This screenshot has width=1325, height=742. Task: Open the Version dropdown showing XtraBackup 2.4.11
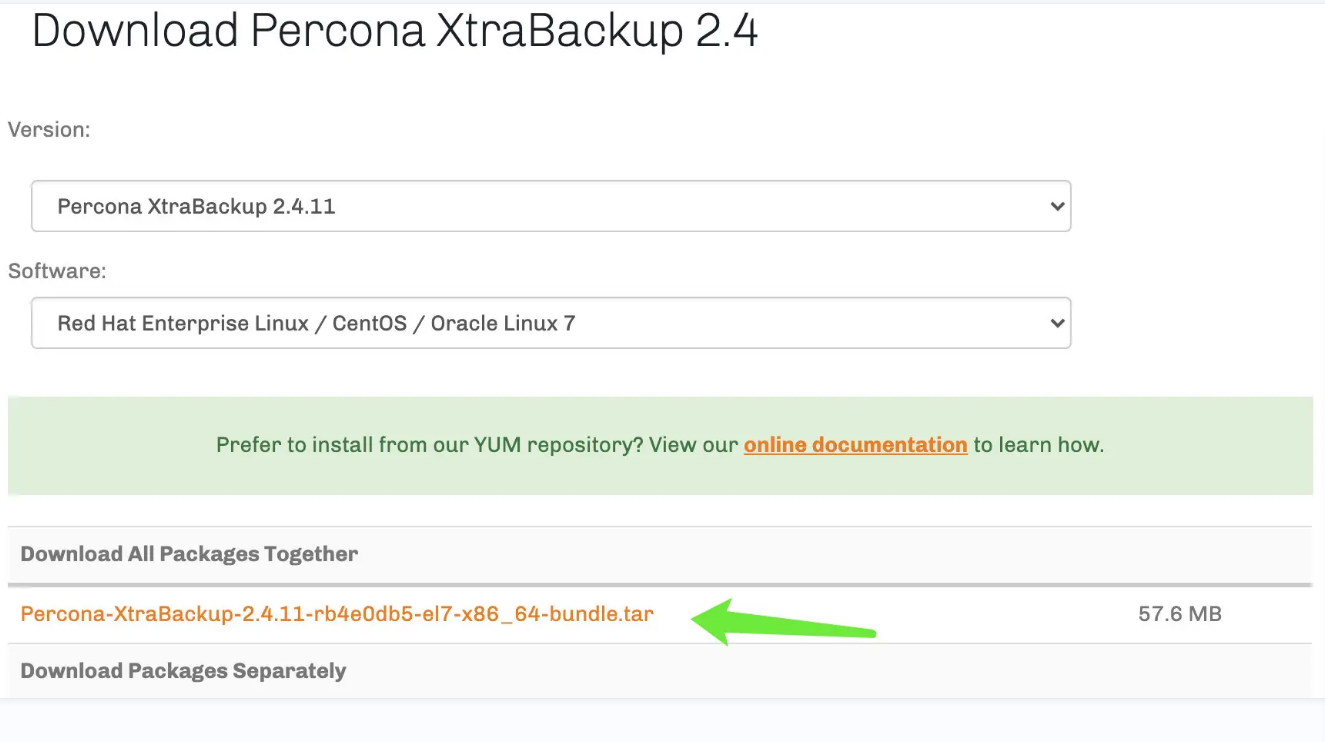[x=550, y=207]
